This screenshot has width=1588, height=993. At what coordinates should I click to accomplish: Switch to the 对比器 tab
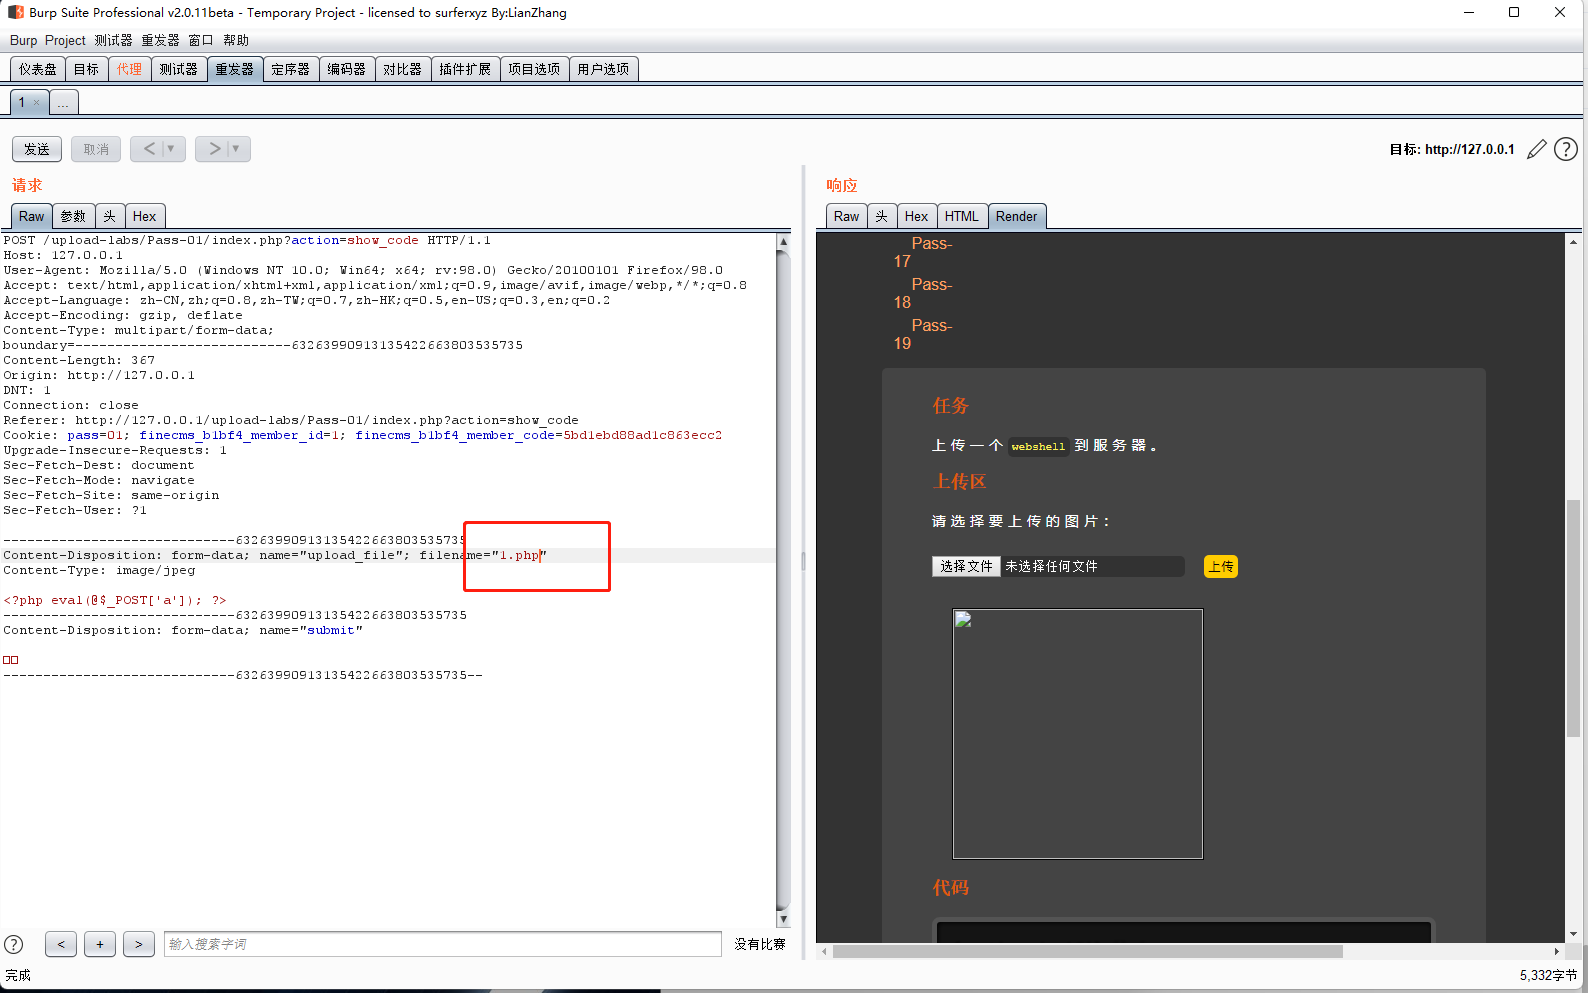403,69
